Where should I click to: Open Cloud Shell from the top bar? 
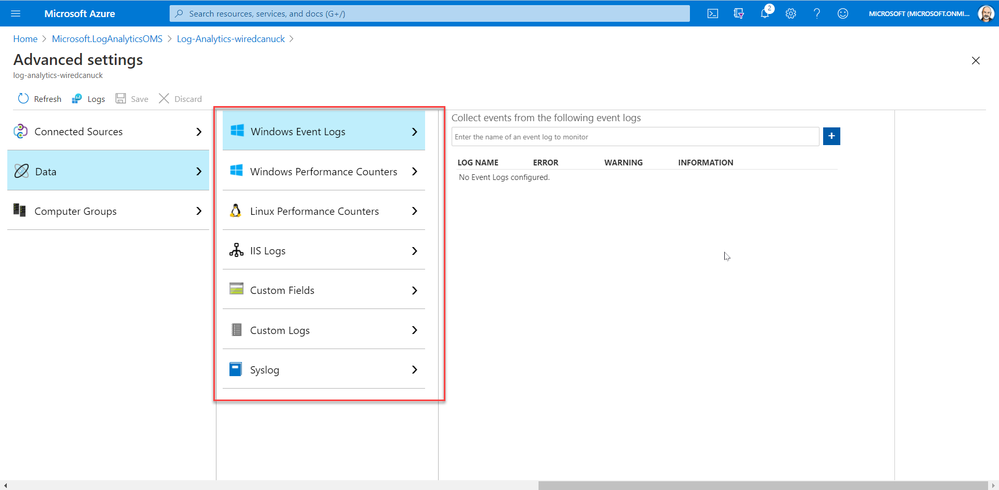[714, 13]
